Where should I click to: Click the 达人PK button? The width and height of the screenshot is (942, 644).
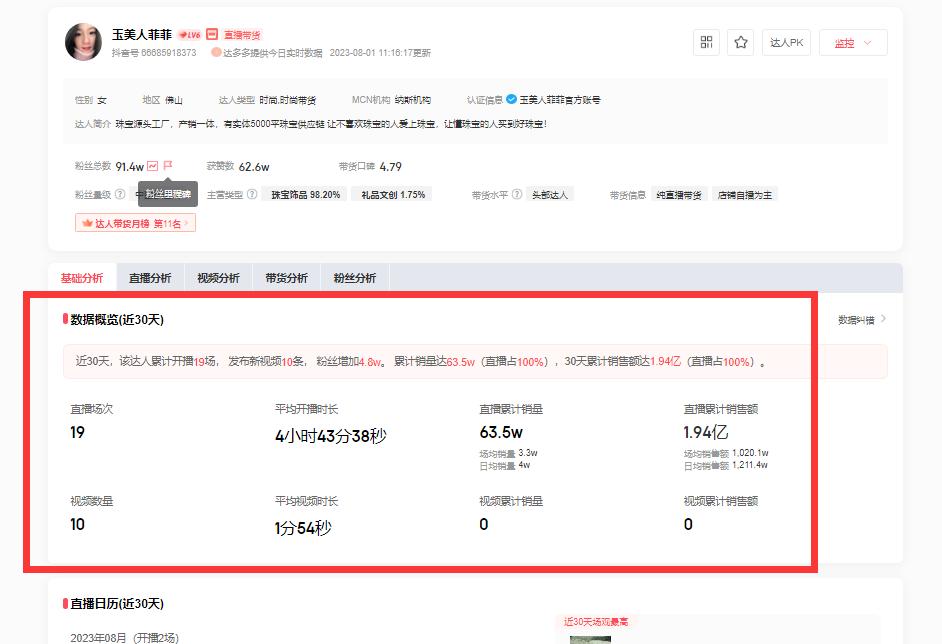786,43
